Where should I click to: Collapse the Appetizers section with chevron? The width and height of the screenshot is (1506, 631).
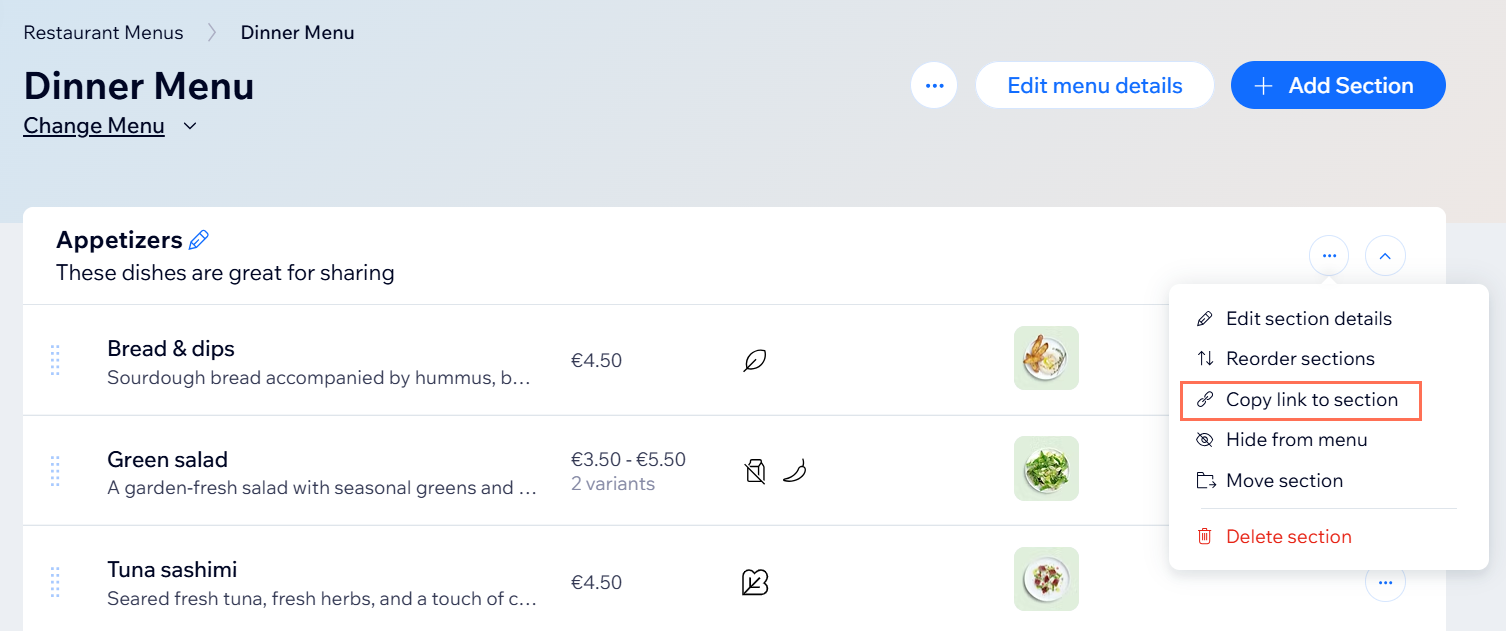1385,256
